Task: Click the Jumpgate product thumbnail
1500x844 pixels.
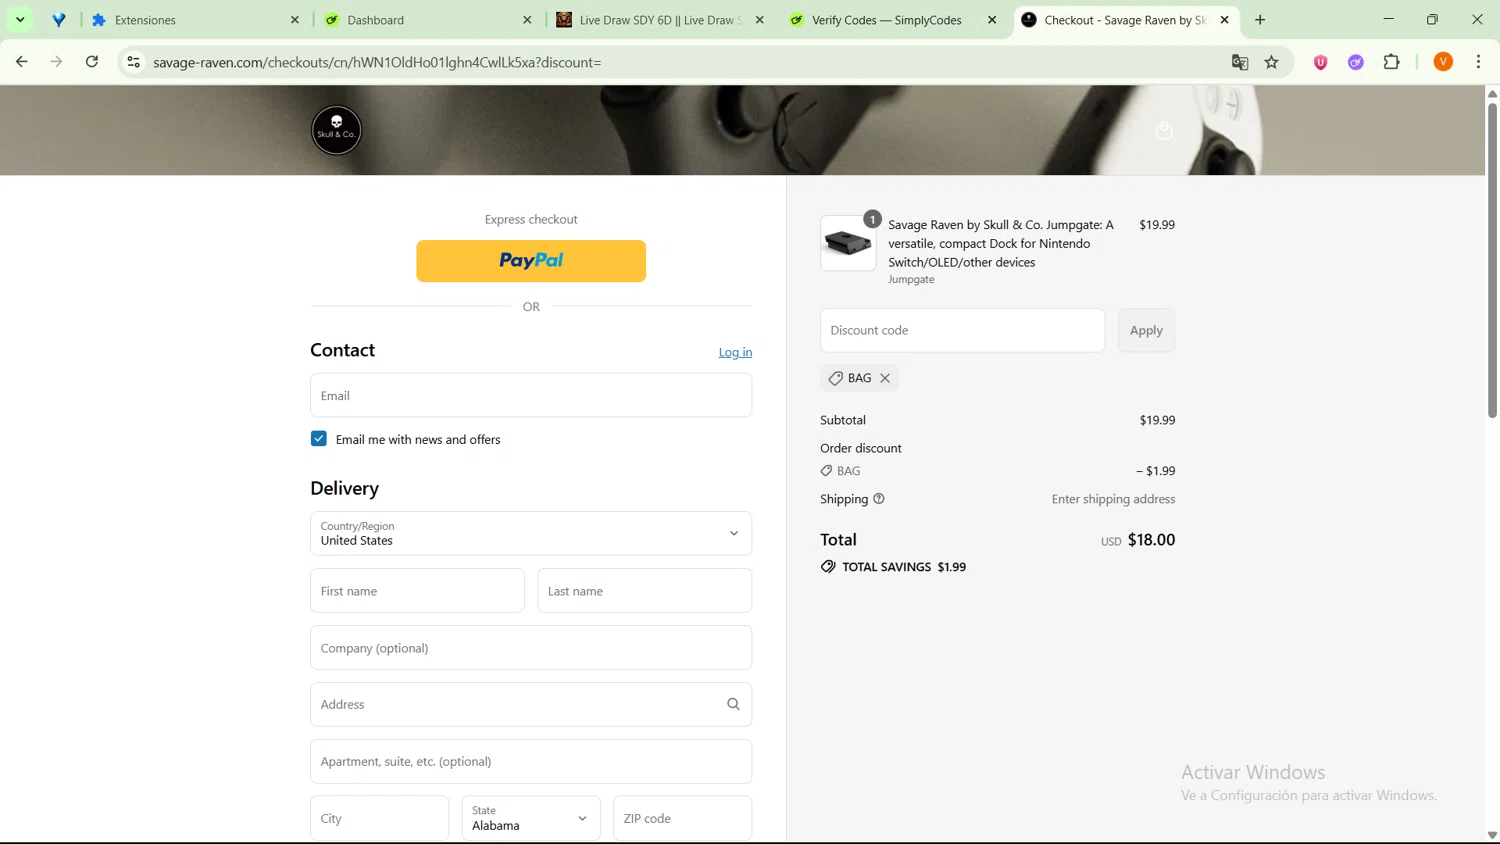Action: tap(848, 243)
